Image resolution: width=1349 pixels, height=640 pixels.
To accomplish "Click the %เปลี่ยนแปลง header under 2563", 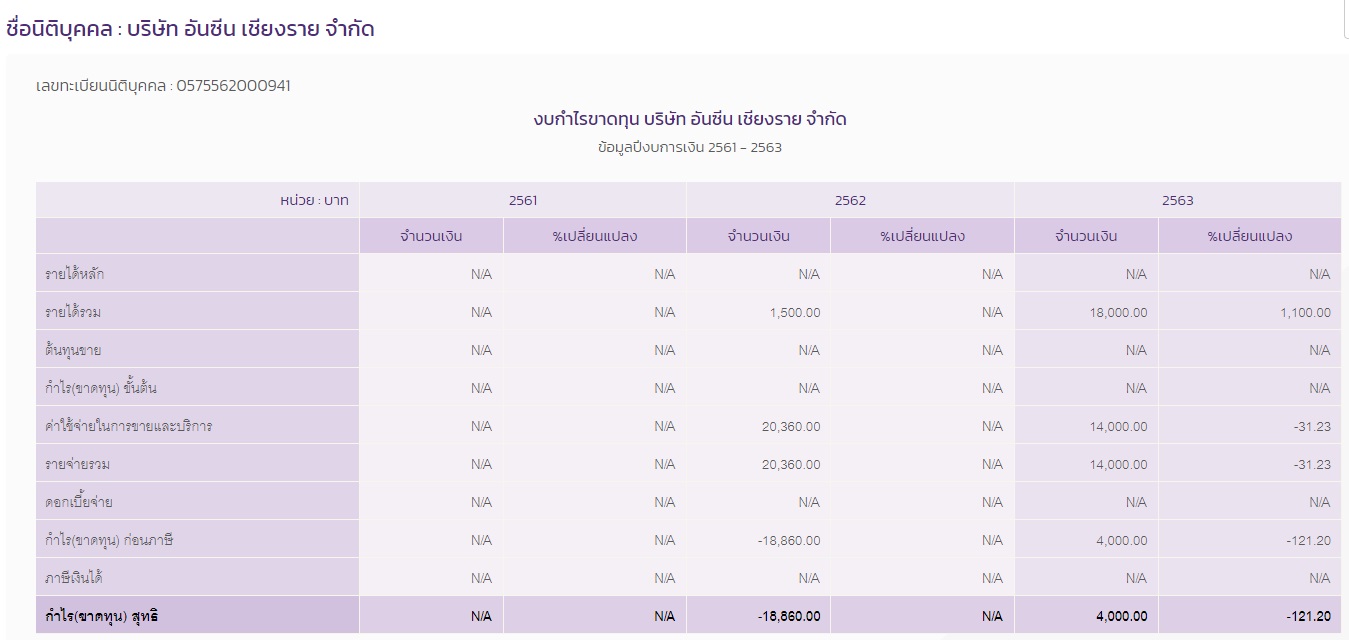I will (1249, 236).
